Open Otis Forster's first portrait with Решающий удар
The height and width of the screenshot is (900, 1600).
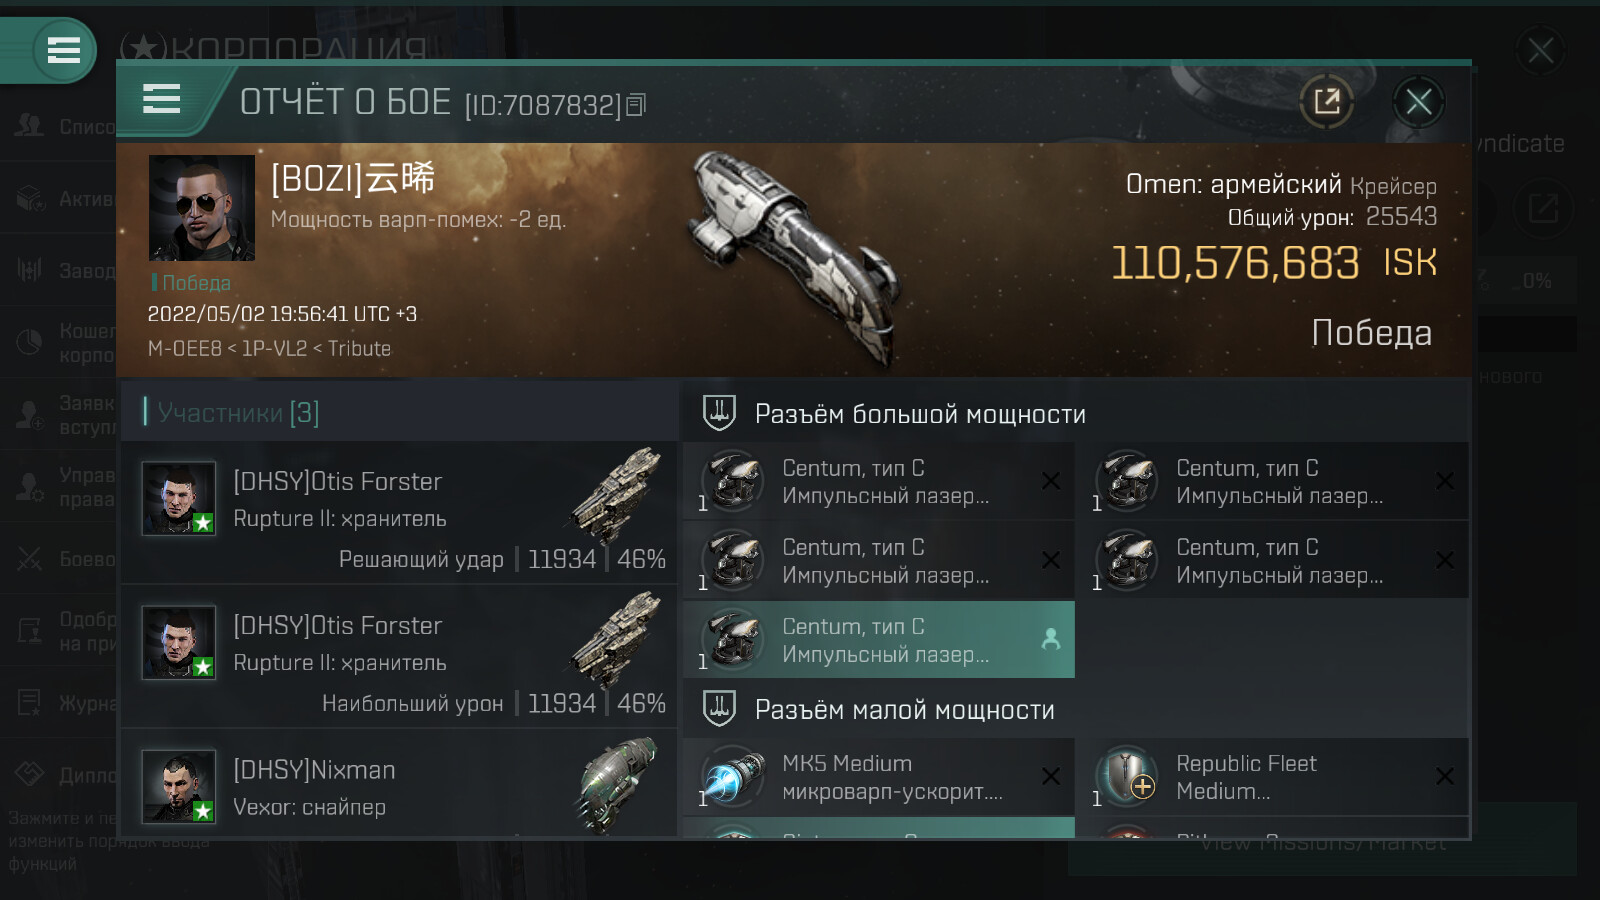coord(179,498)
